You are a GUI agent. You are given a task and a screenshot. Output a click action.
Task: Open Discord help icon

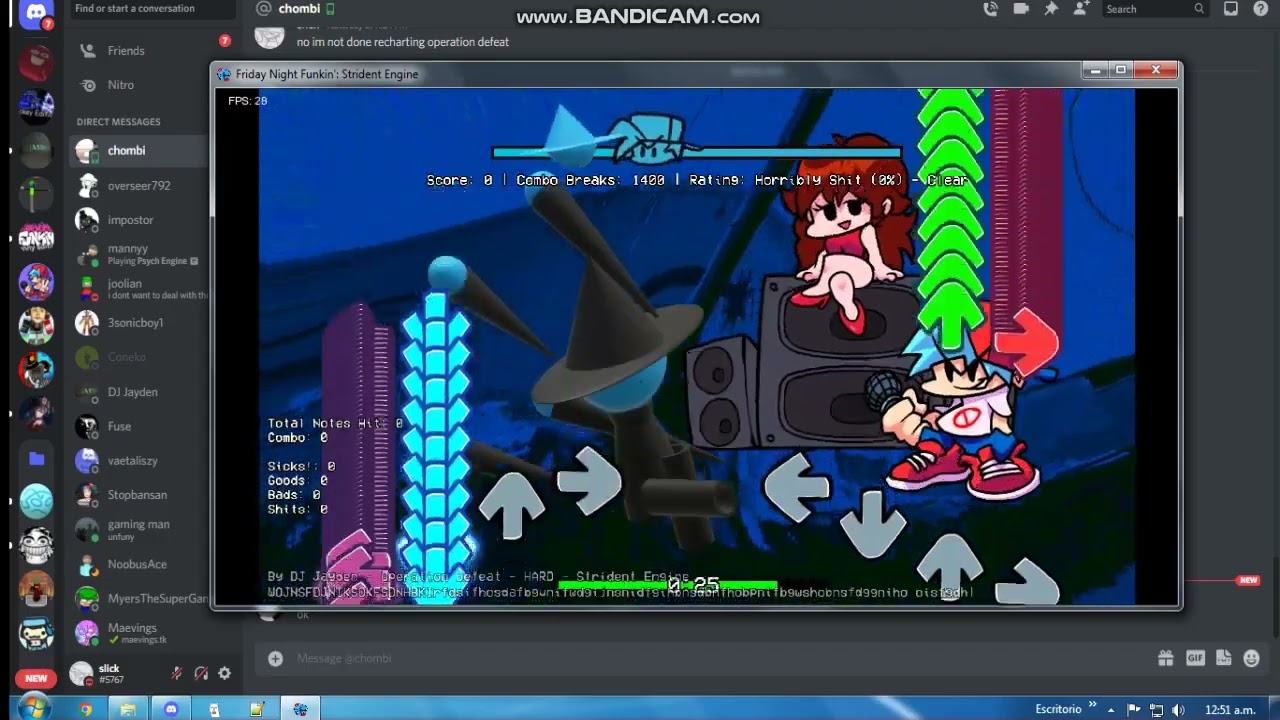(1260, 9)
